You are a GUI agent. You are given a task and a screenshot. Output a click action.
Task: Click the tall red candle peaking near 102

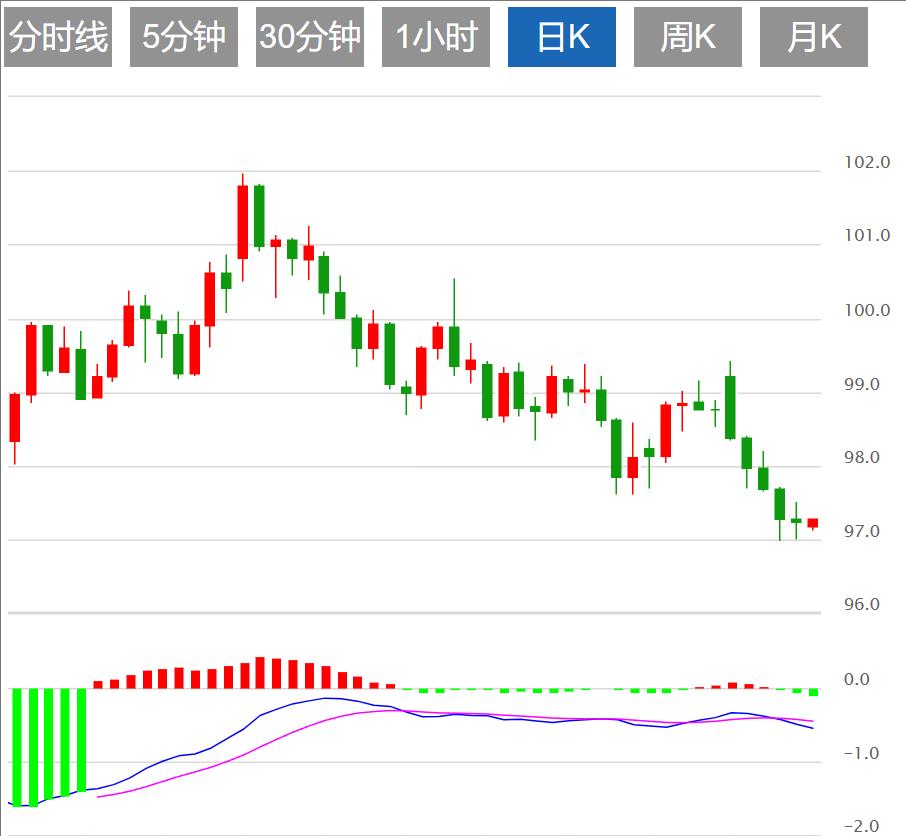242,222
